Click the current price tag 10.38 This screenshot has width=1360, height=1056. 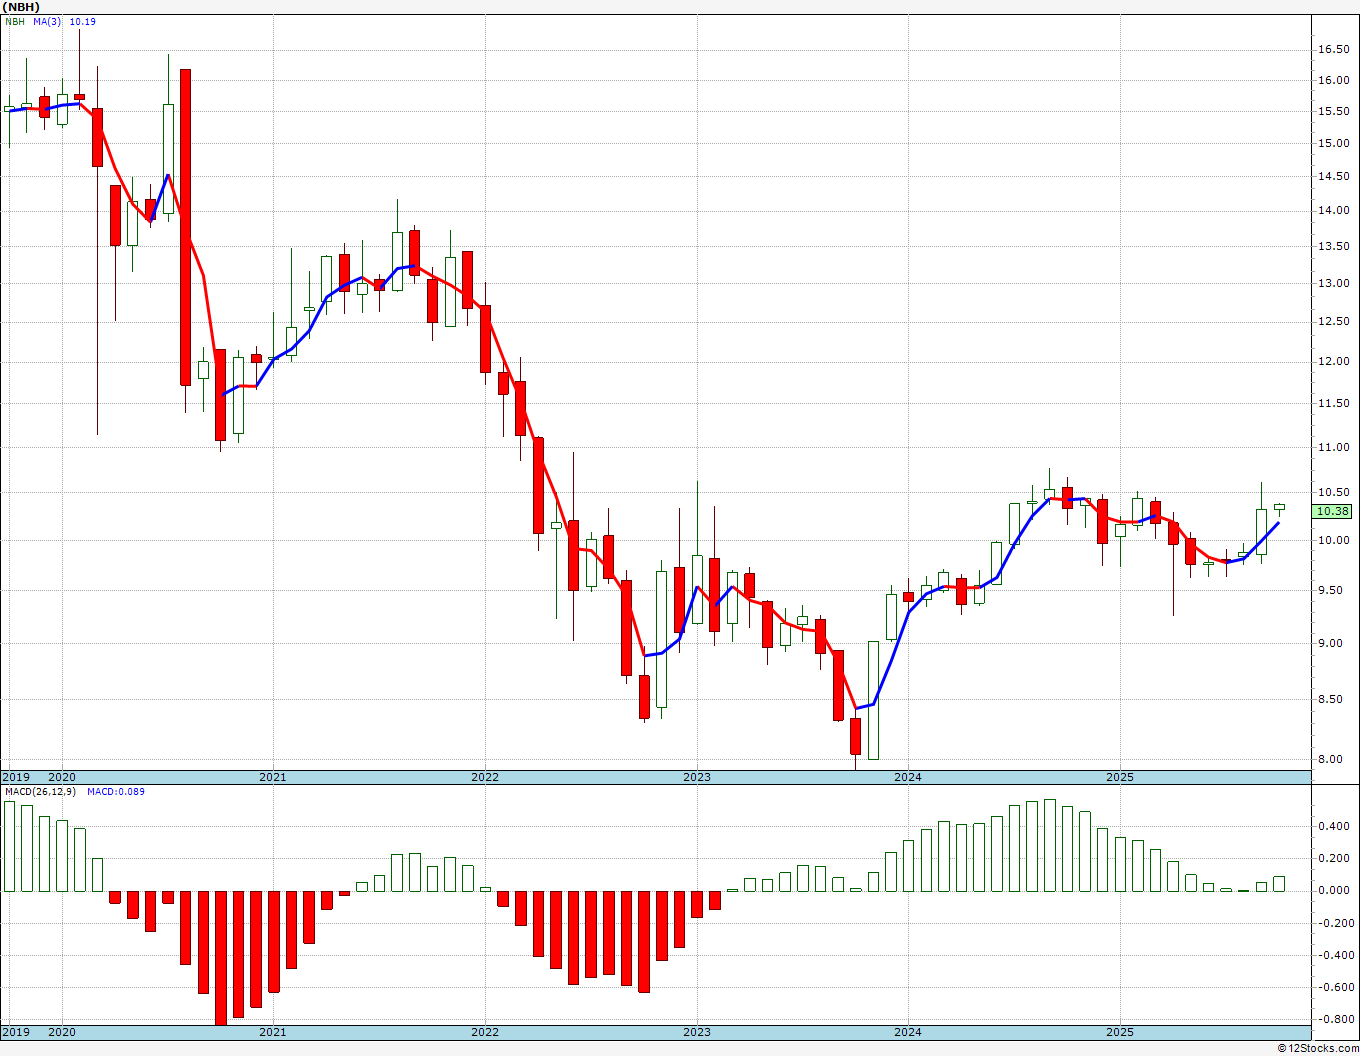click(x=1333, y=511)
